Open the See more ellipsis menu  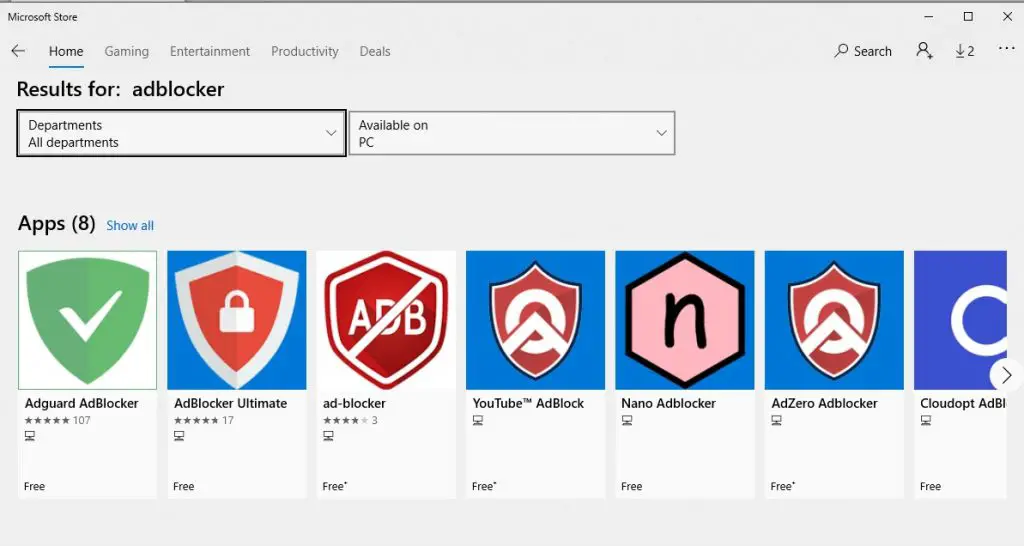[1006, 48]
